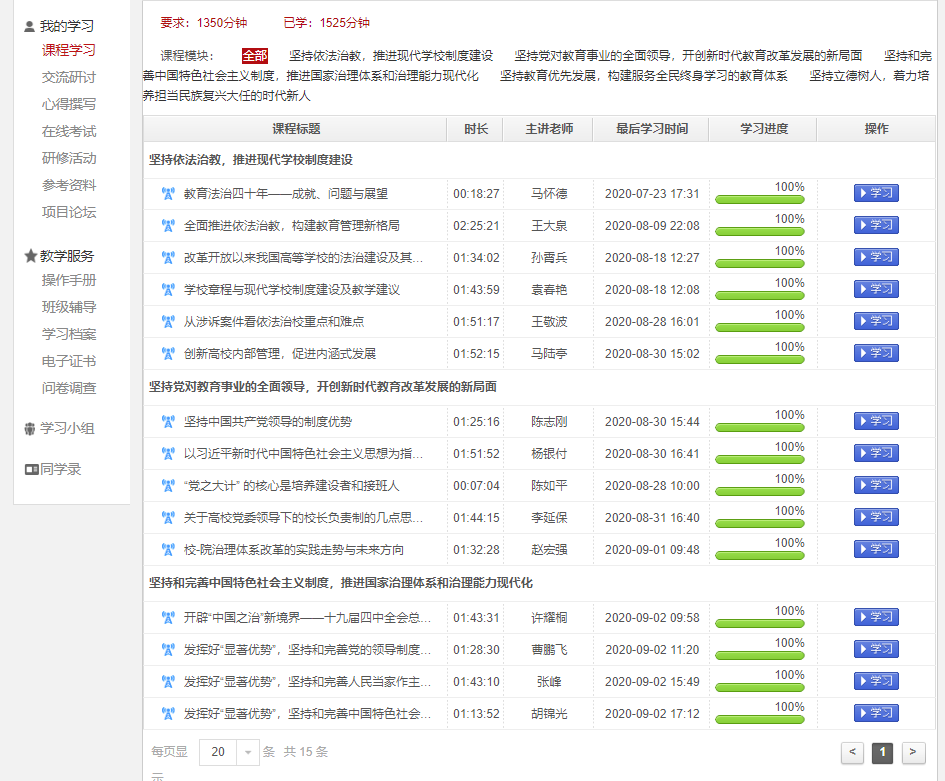This screenshot has height=781, width=945.
Task: Click page number 1 in pagination
Action: point(882,752)
